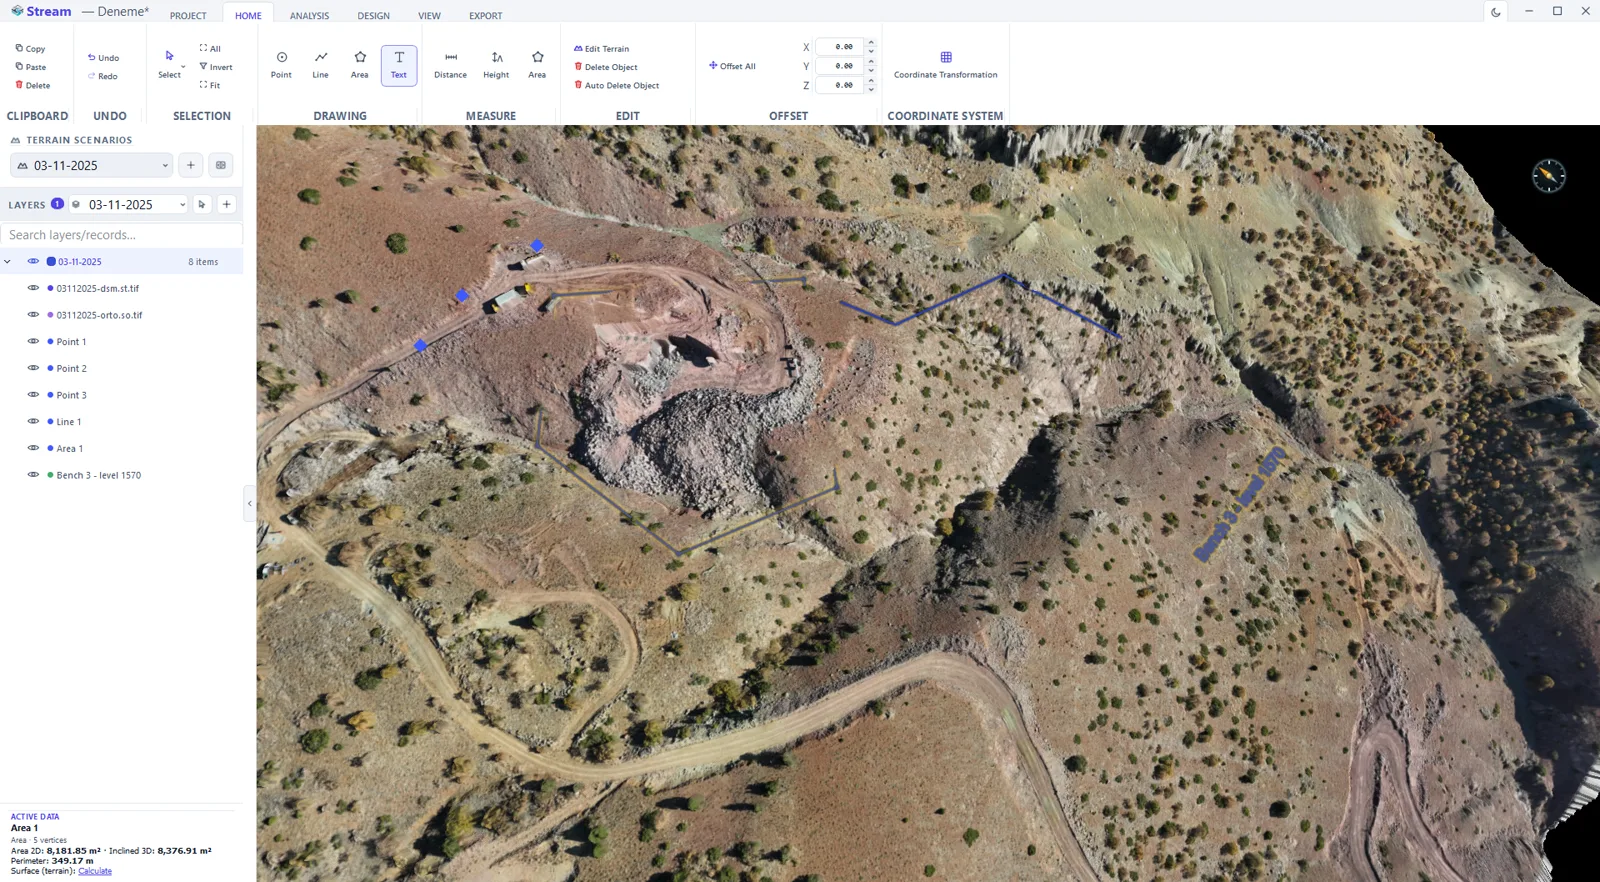
Task: Hide Area 1 layer
Action: [x=33, y=448]
